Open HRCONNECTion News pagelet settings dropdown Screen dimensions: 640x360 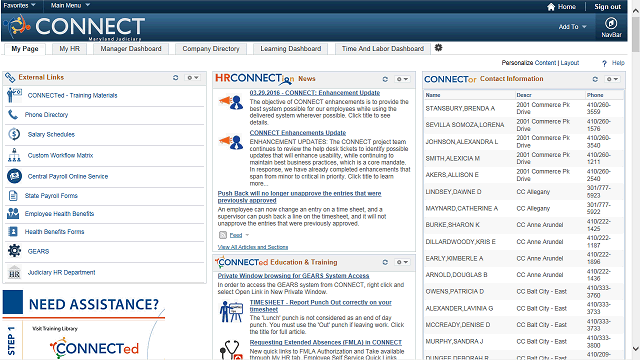(x=402, y=79)
